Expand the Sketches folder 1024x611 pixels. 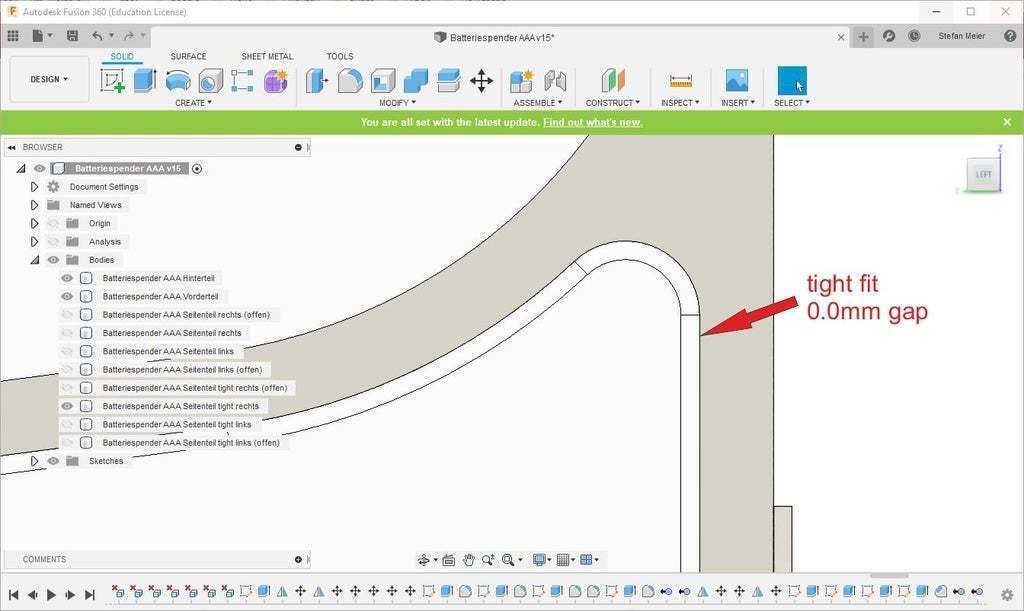pyautogui.click(x=35, y=461)
